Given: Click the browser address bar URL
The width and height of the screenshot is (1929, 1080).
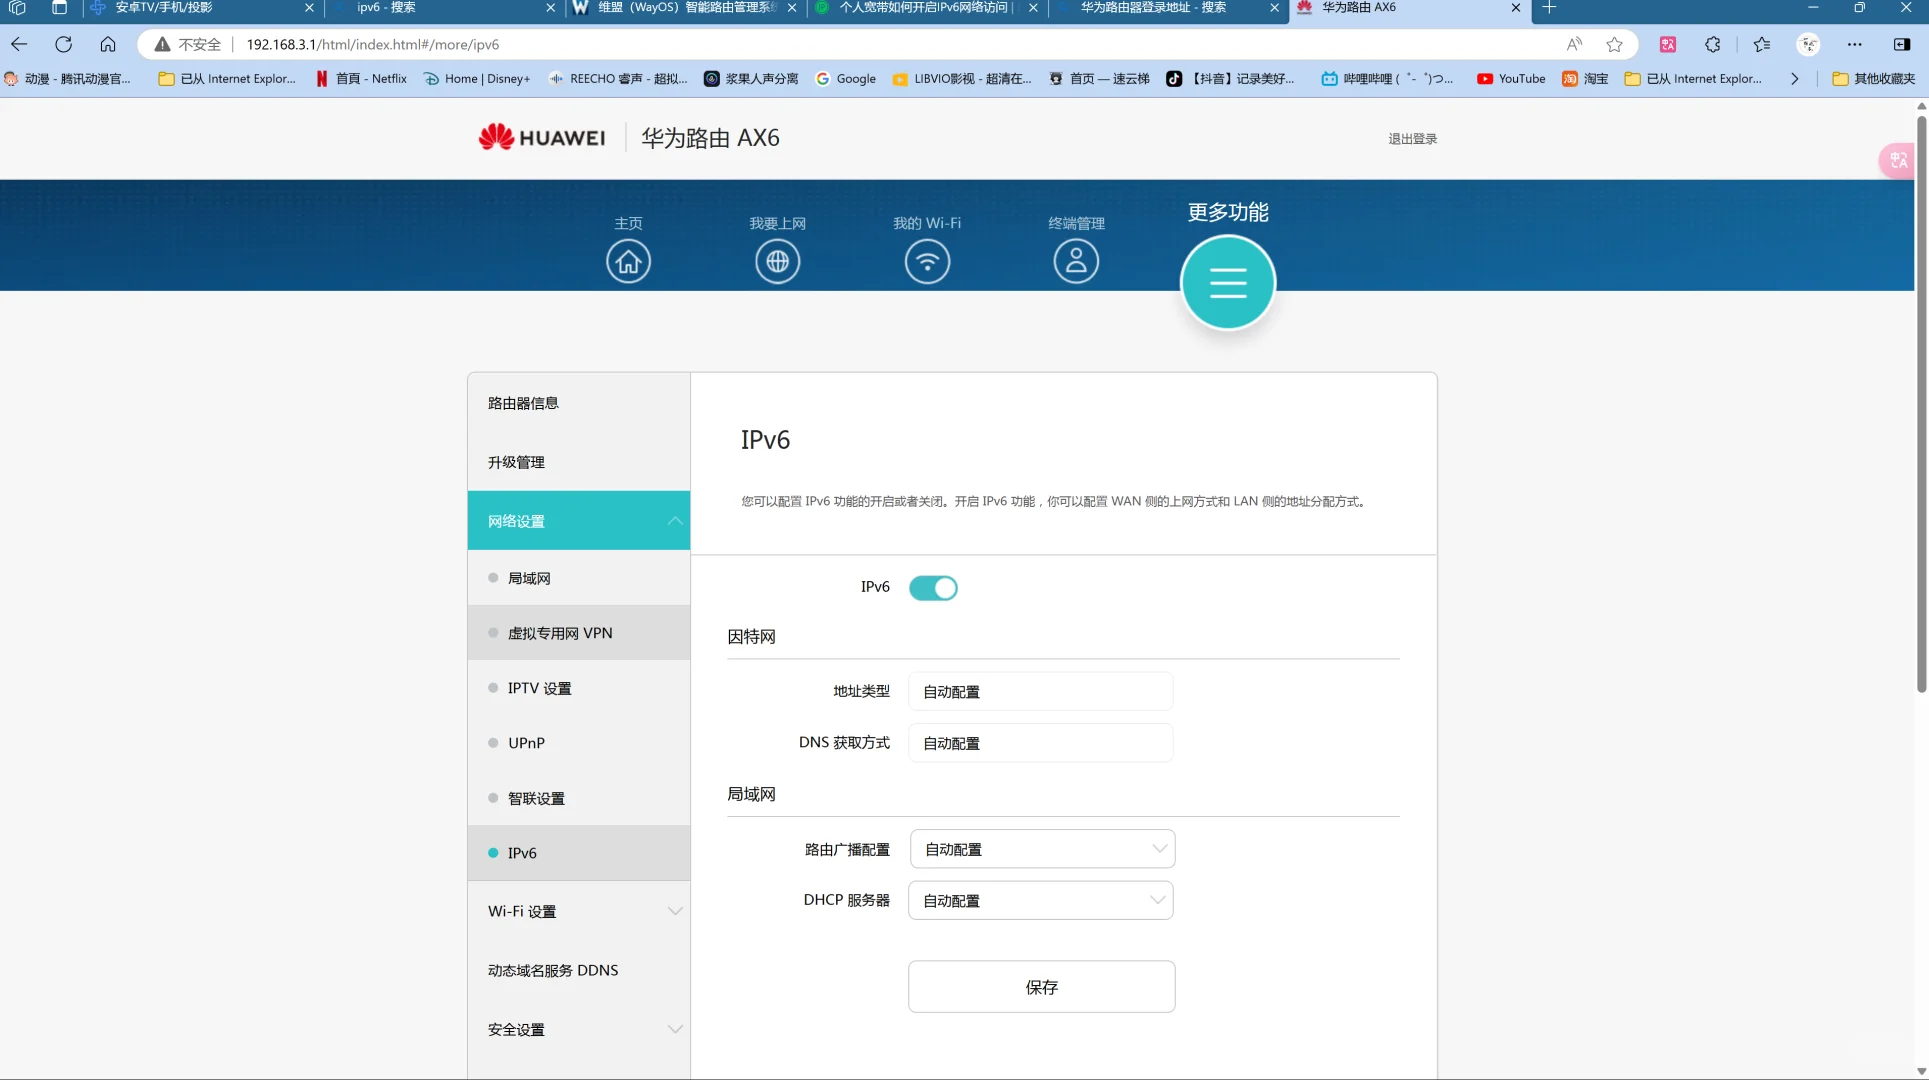Looking at the screenshot, I should (x=372, y=44).
